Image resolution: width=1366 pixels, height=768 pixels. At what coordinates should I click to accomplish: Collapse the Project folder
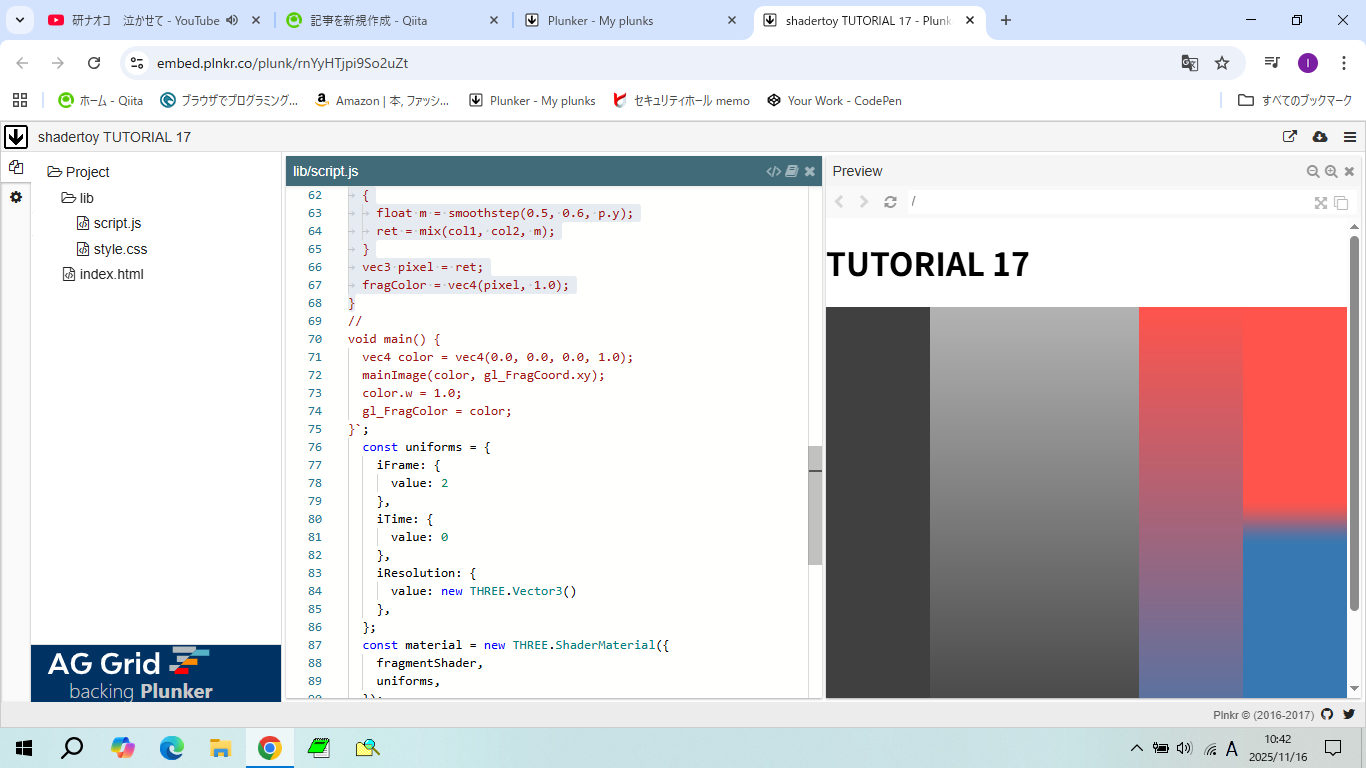point(78,172)
